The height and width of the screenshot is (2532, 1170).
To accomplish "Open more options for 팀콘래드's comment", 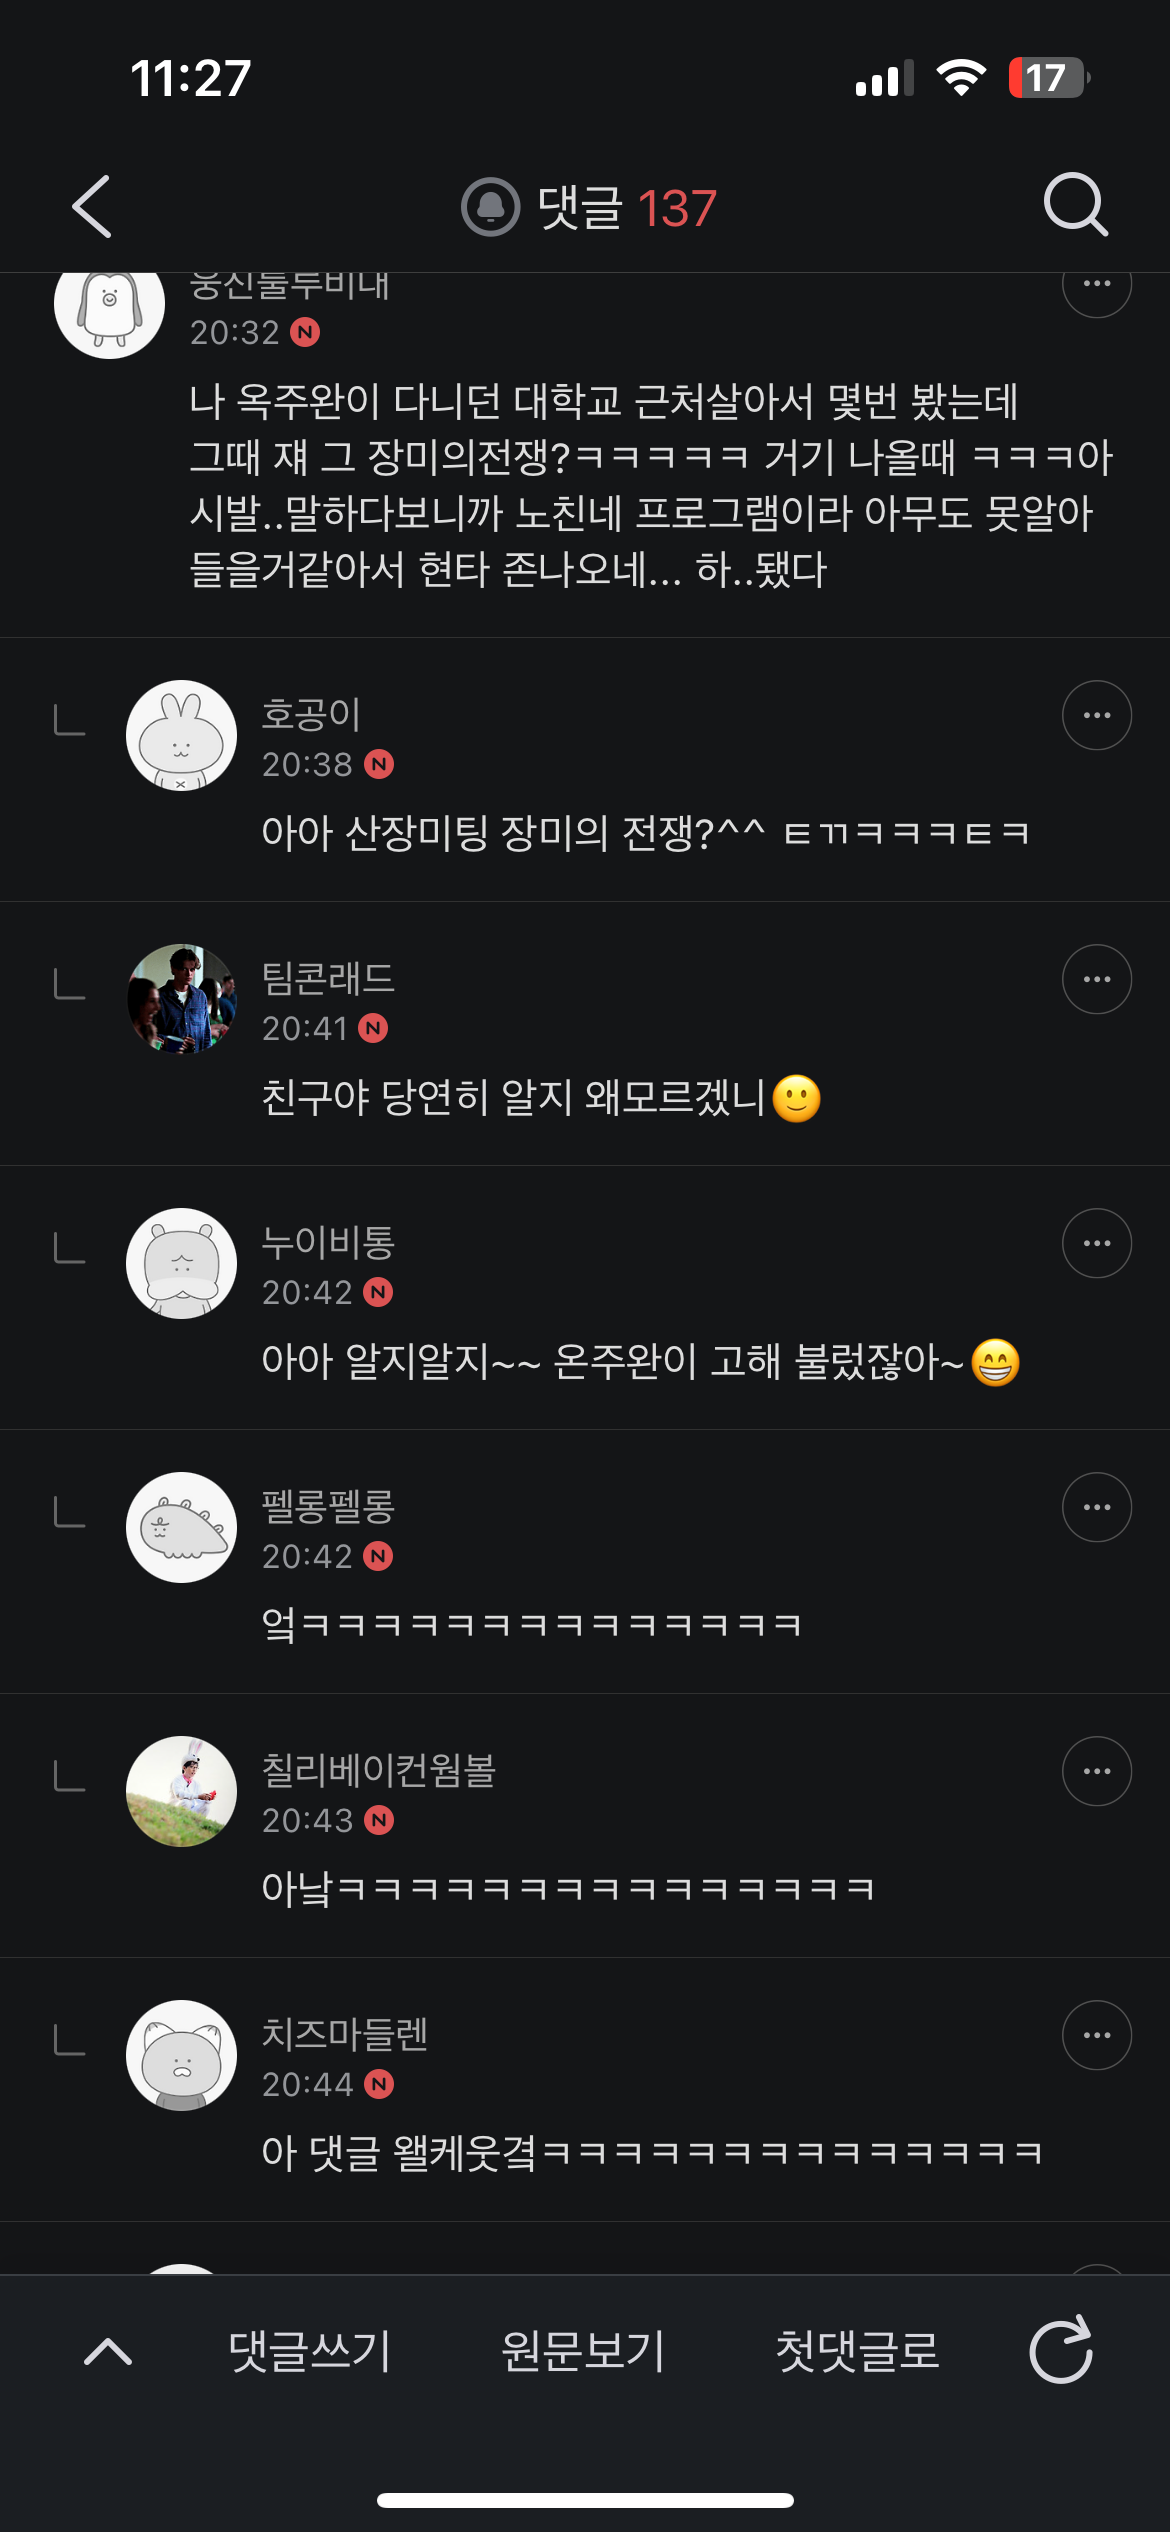I will (x=1096, y=979).
